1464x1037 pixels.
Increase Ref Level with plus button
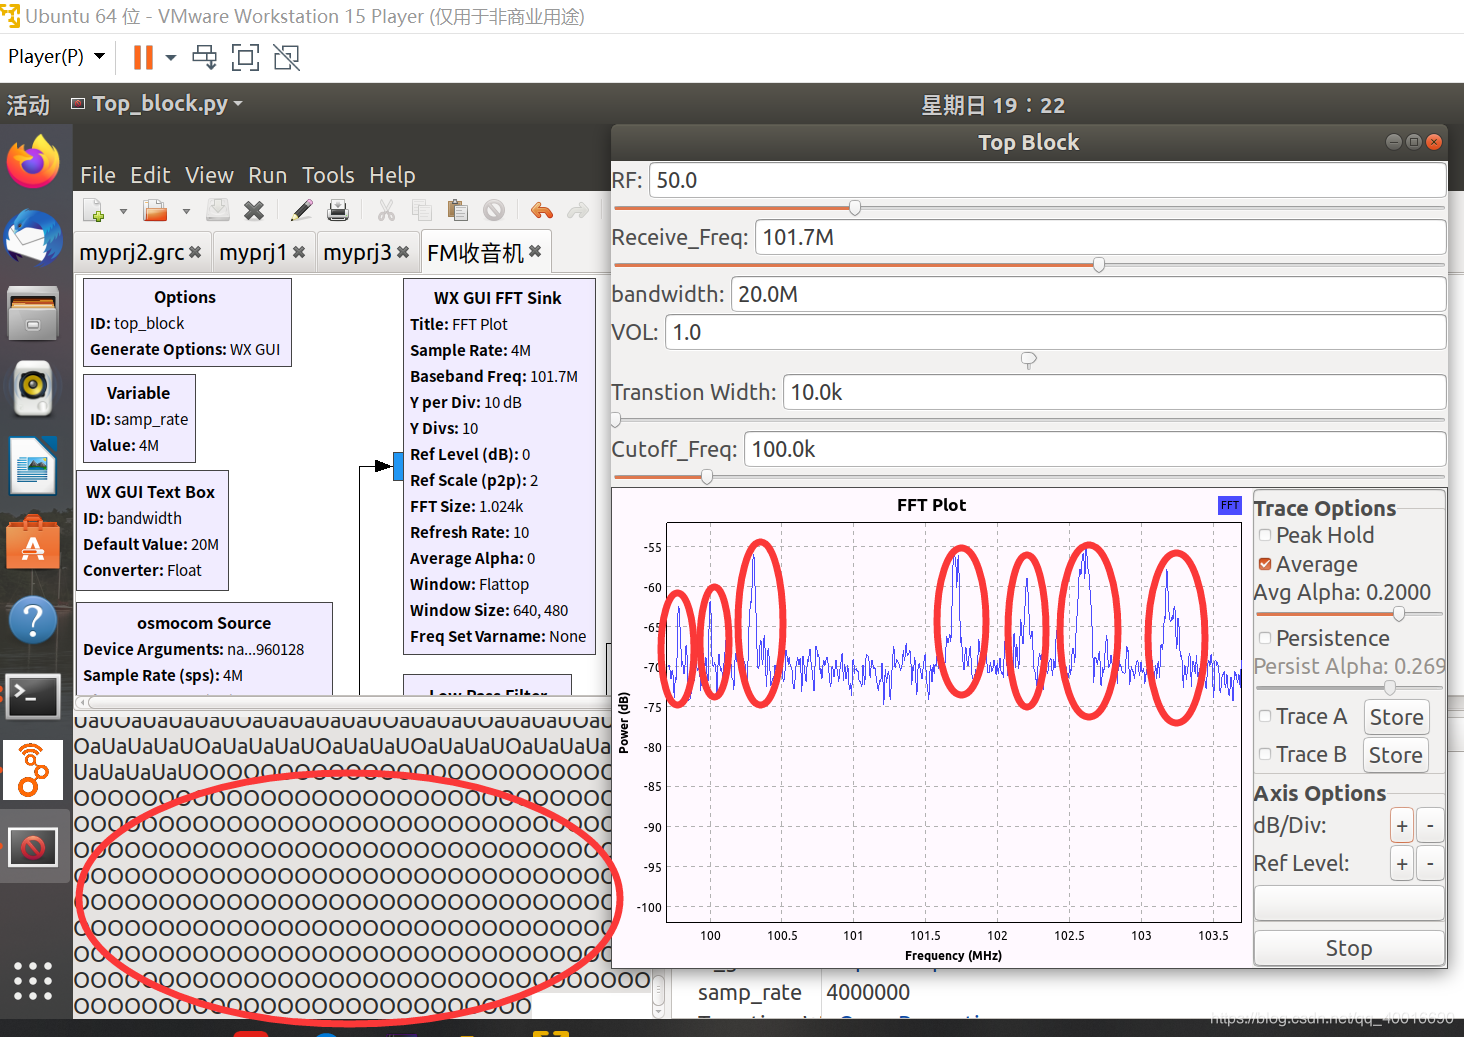pyautogui.click(x=1402, y=864)
